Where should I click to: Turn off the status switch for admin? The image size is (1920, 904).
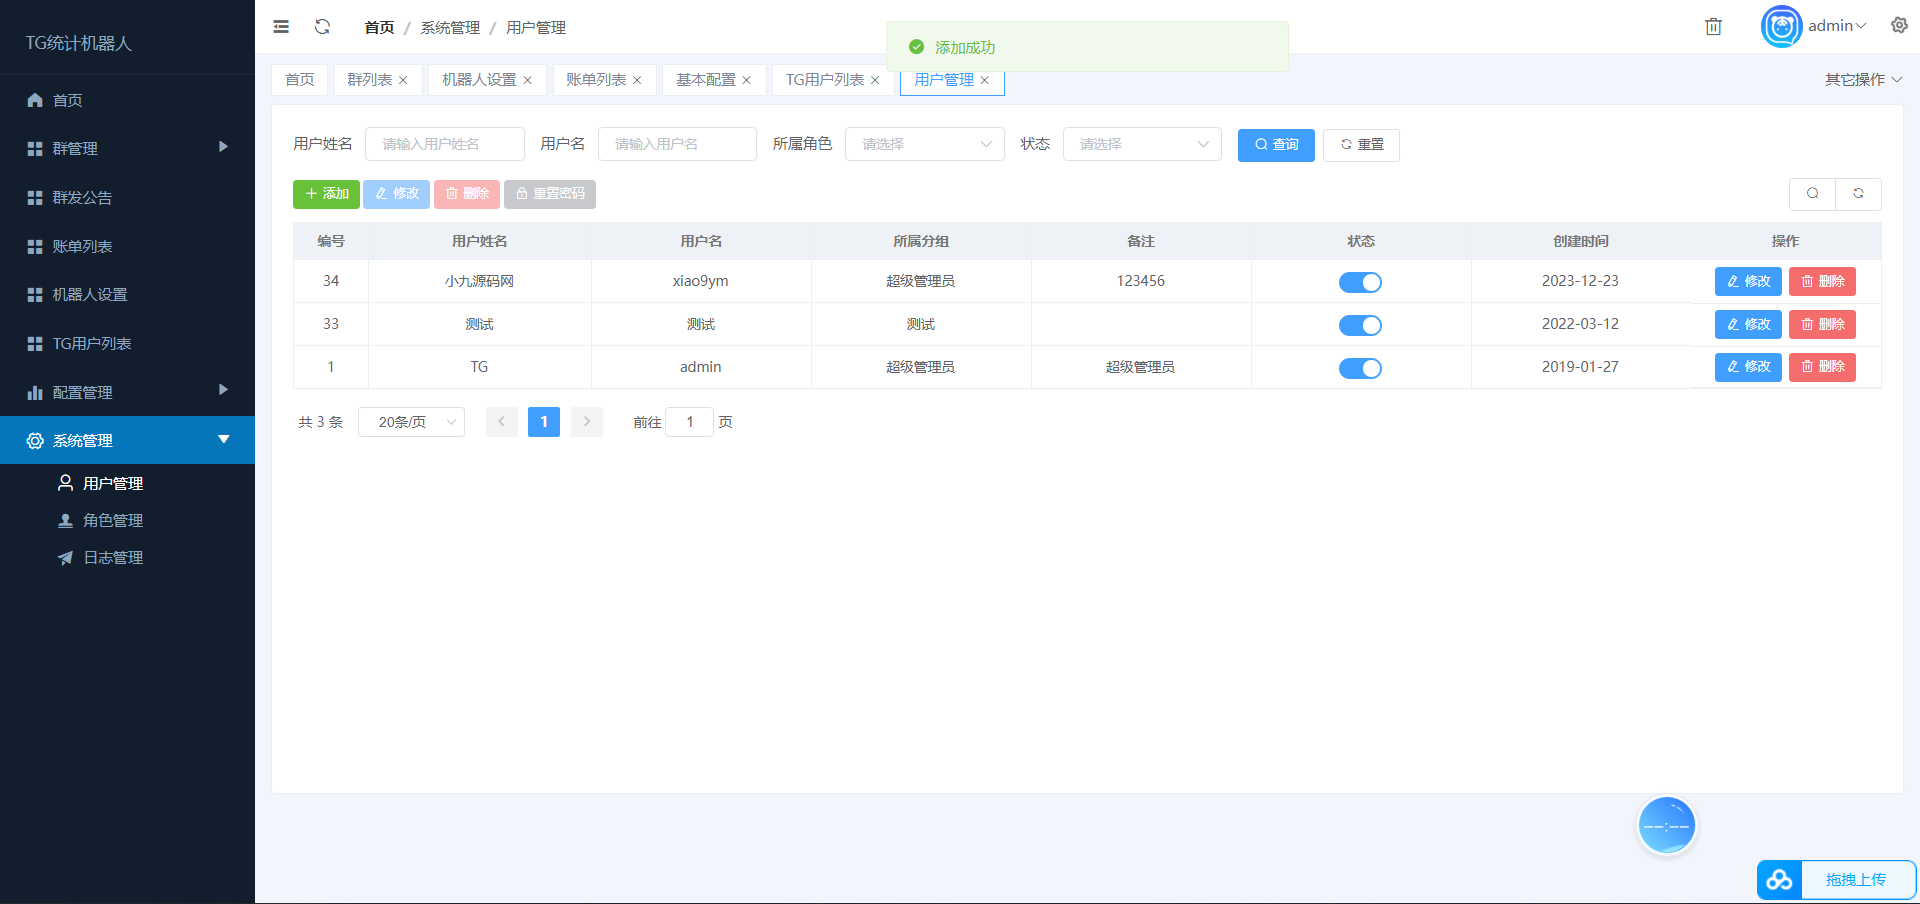click(1360, 368)
